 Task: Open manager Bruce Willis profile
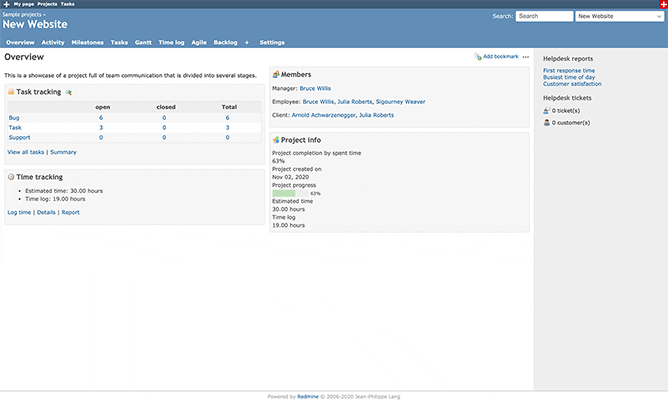(315, 89)
